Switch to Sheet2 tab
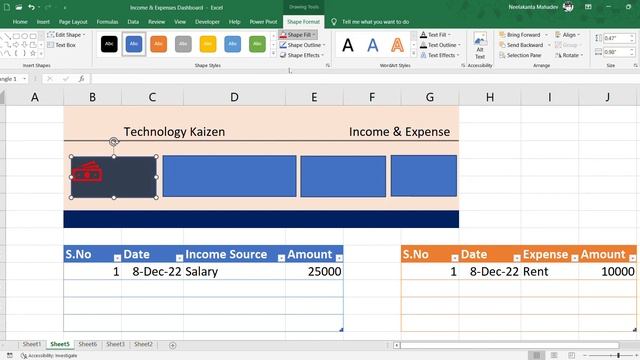640x360 pixels. (143, 344)
